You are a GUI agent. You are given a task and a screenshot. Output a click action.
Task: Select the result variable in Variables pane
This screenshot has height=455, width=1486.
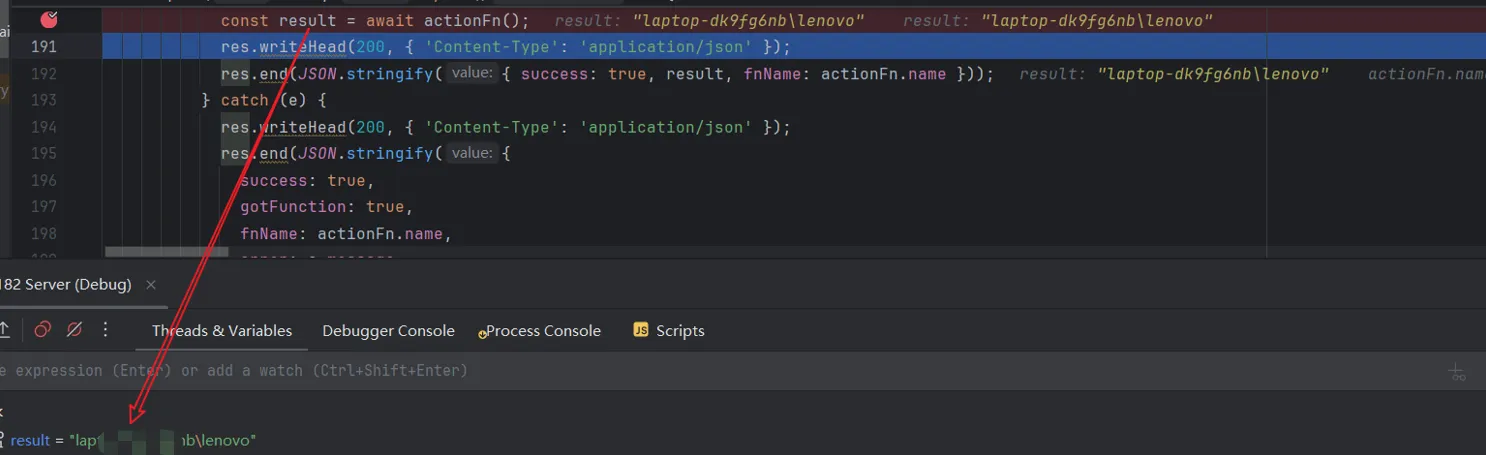click(x=133, y=440)
